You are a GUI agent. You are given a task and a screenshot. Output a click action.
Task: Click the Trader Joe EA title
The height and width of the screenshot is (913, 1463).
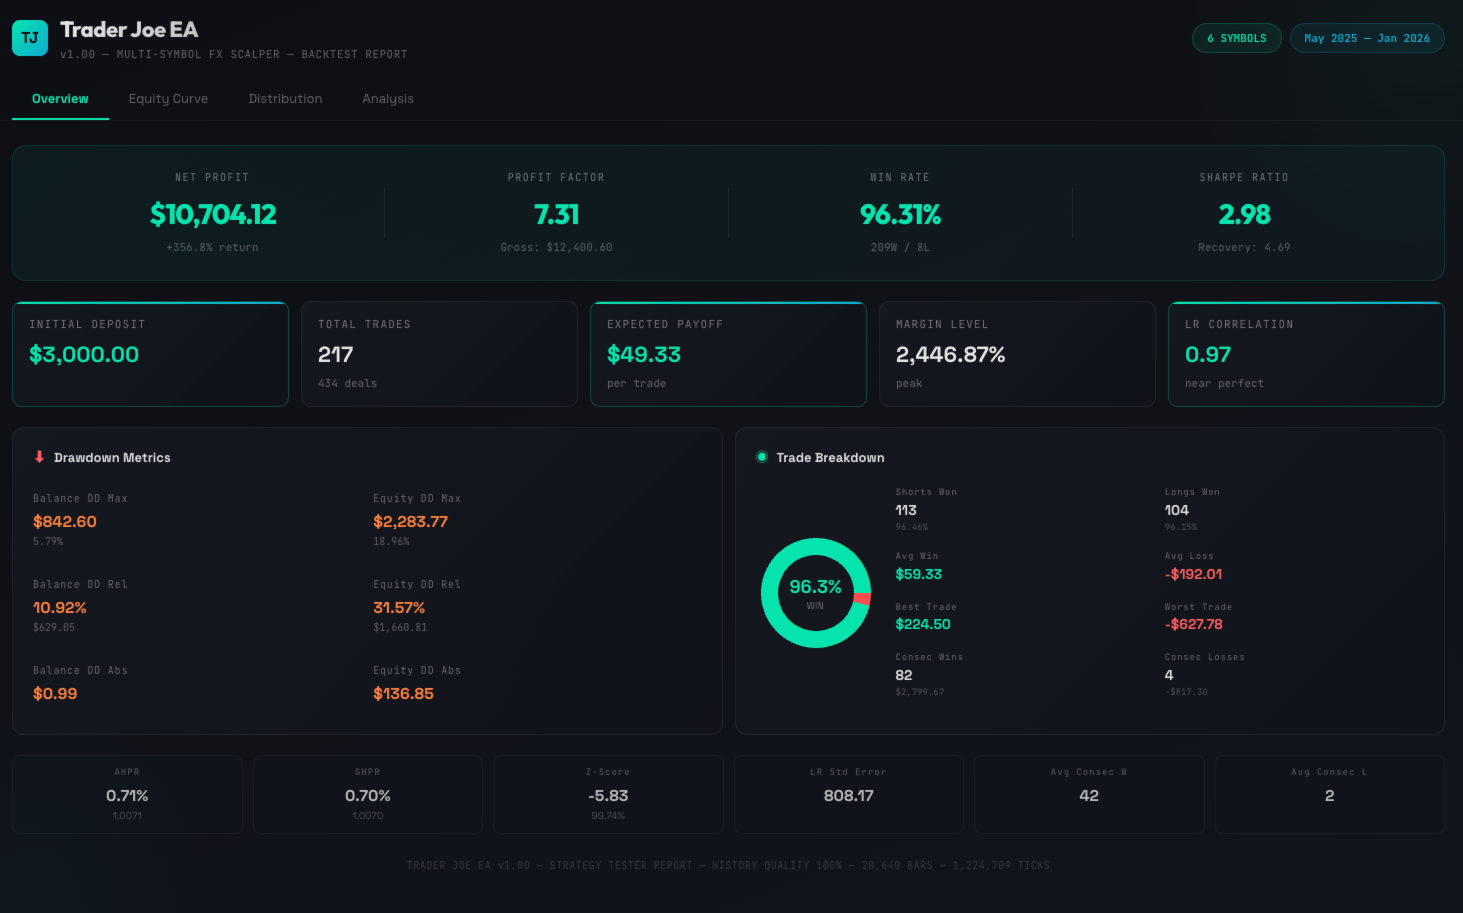[129, 30]
